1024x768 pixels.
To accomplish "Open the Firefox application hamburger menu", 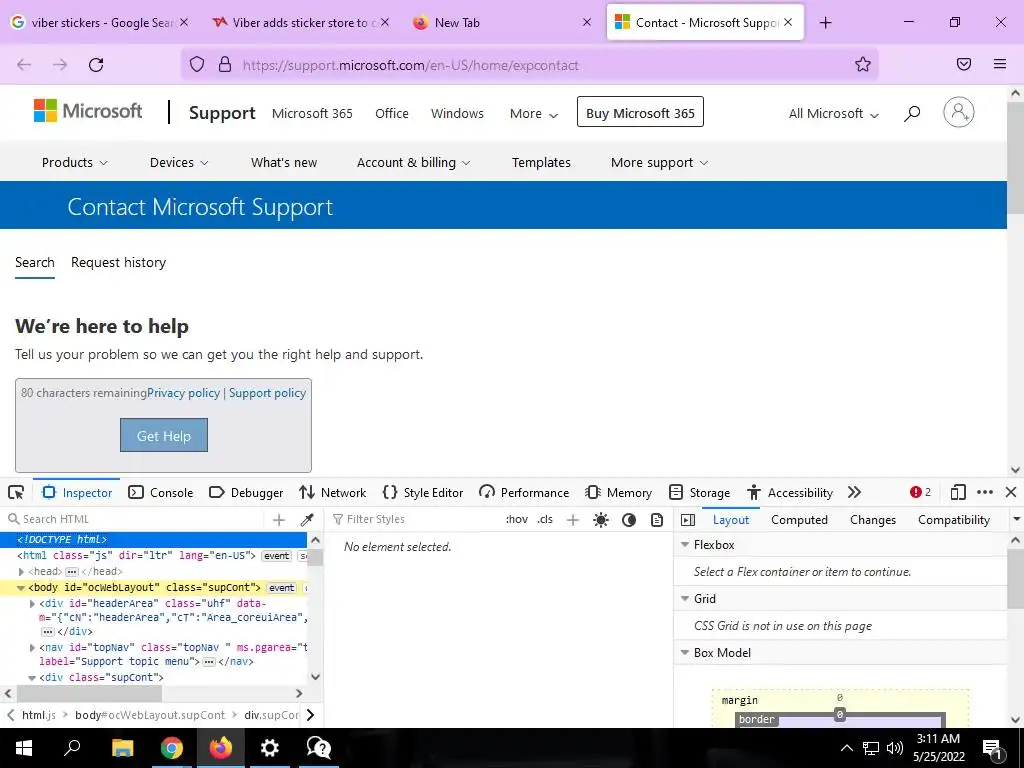I will click(x=1000, y=64).
